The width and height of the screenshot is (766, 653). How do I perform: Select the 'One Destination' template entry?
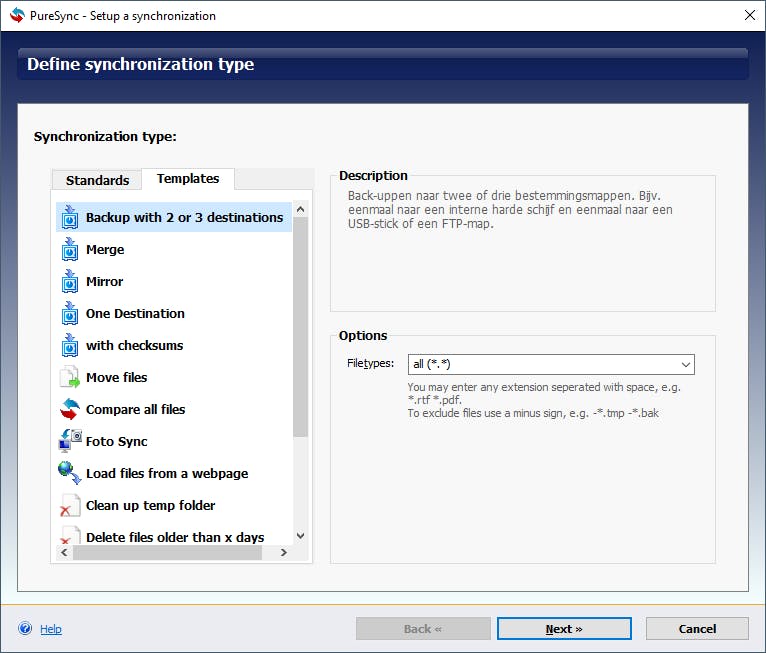(x=174, y=314)
